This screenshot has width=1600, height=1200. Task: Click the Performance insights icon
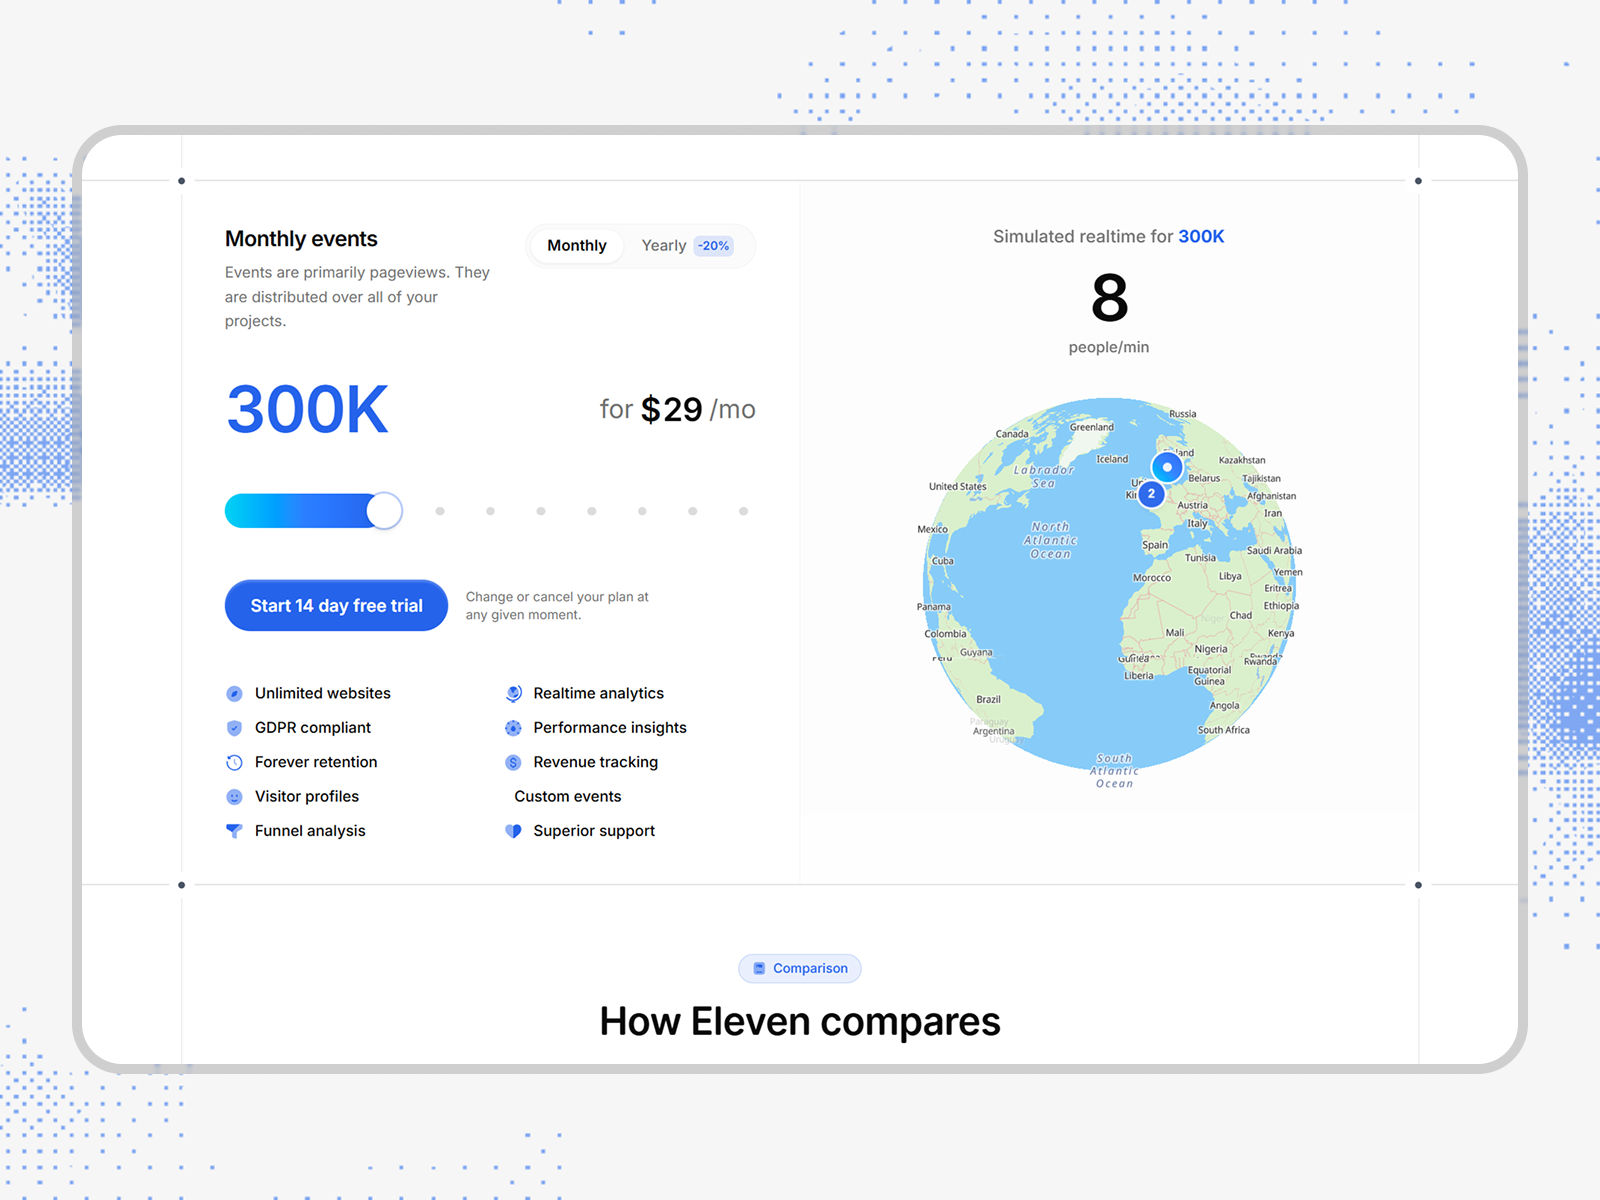pyautogui.click(x=513, y=728)
